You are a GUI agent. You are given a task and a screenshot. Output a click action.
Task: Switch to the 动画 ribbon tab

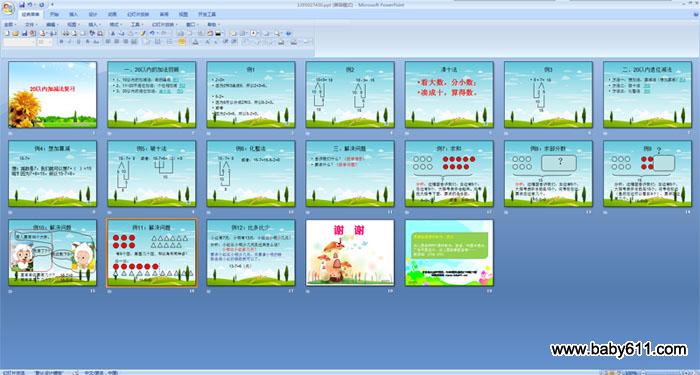(112, 14)
